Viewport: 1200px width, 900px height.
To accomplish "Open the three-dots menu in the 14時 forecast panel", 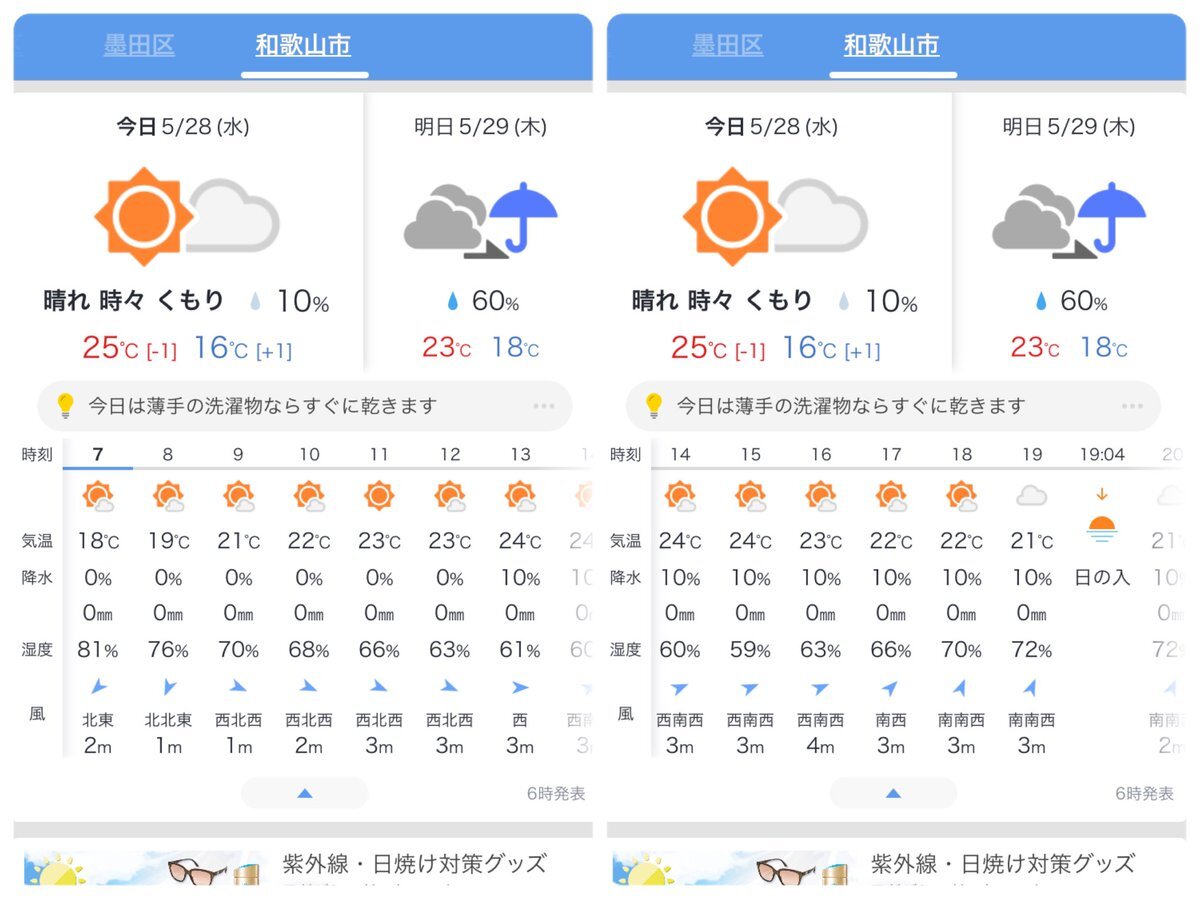I will pos(1132,406).
